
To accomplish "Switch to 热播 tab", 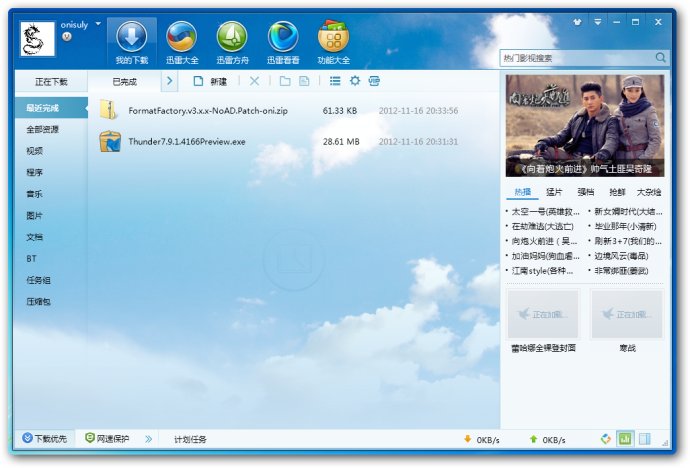I will tap(523, 192).
